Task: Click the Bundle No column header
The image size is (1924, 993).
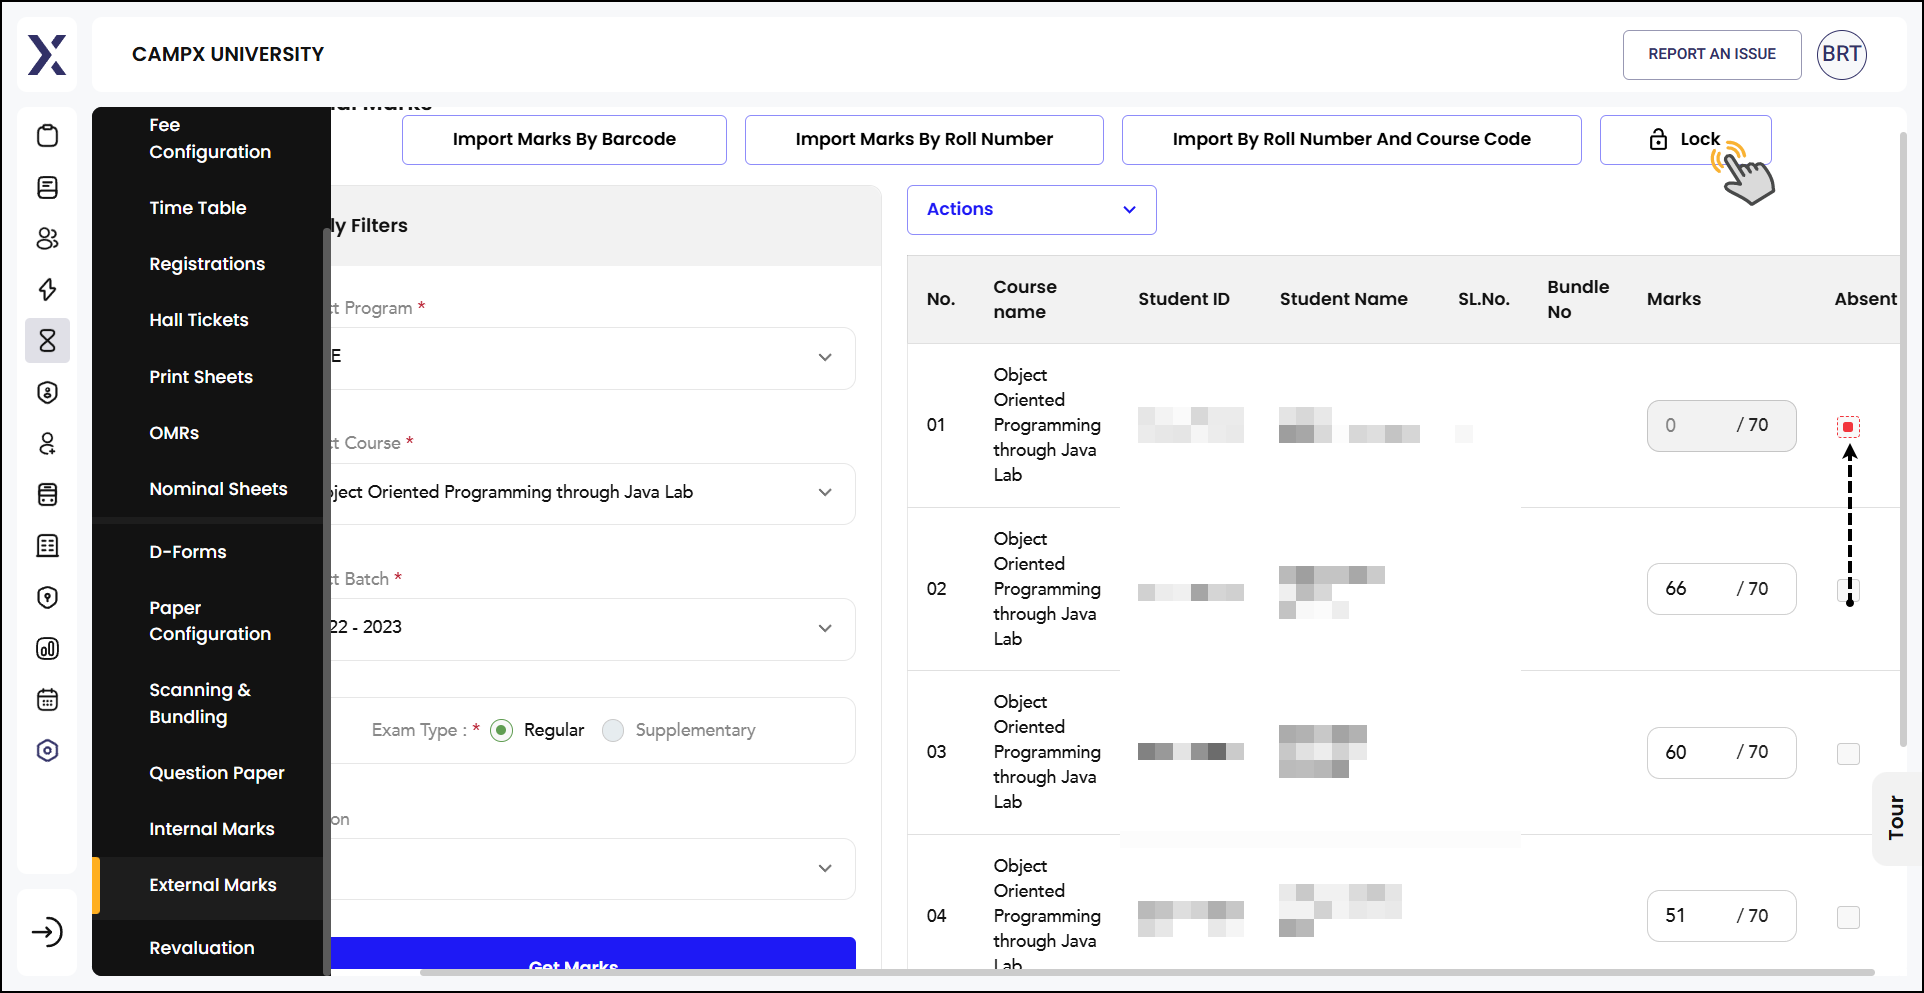Action: [1578, 299]
